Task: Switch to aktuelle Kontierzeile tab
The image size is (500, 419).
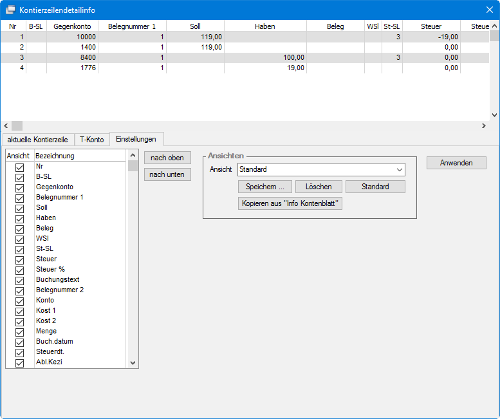Action: click(x=38, y=139)
